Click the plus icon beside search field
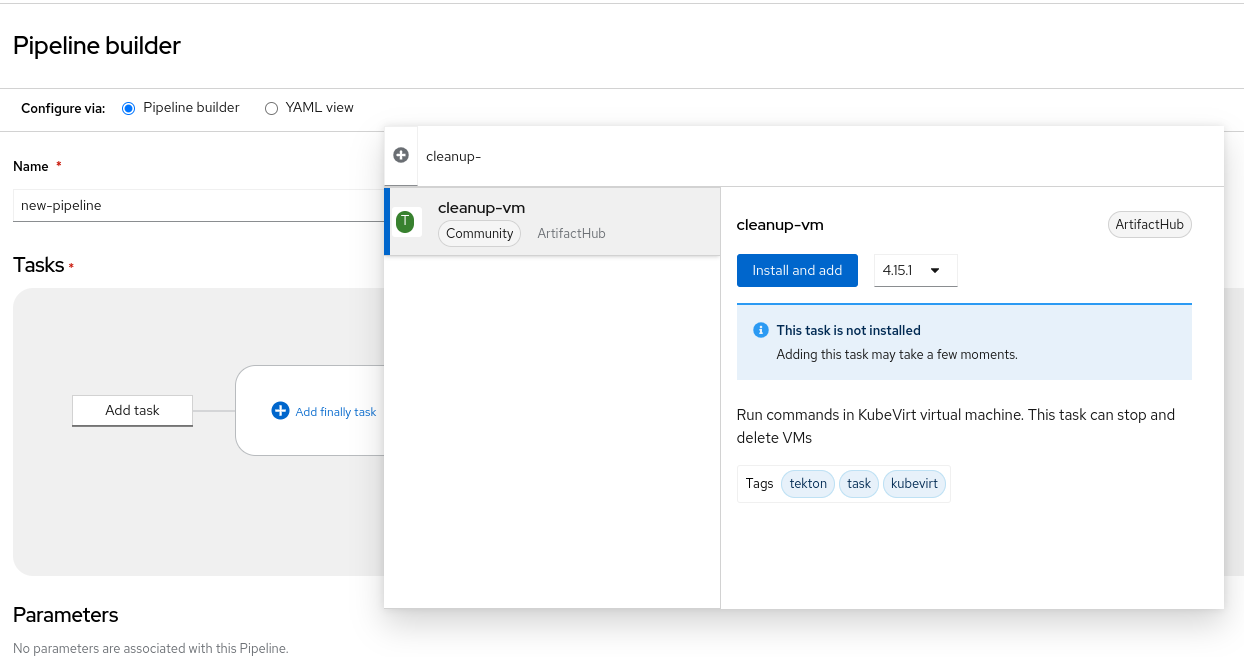The image size is (1244, 657). pos(401,155)
